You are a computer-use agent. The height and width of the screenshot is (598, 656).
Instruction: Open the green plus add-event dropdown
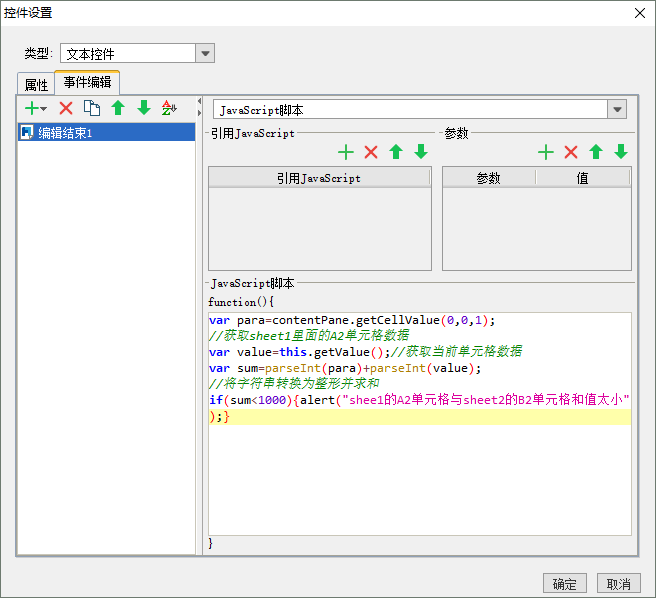tap(36, 108)
